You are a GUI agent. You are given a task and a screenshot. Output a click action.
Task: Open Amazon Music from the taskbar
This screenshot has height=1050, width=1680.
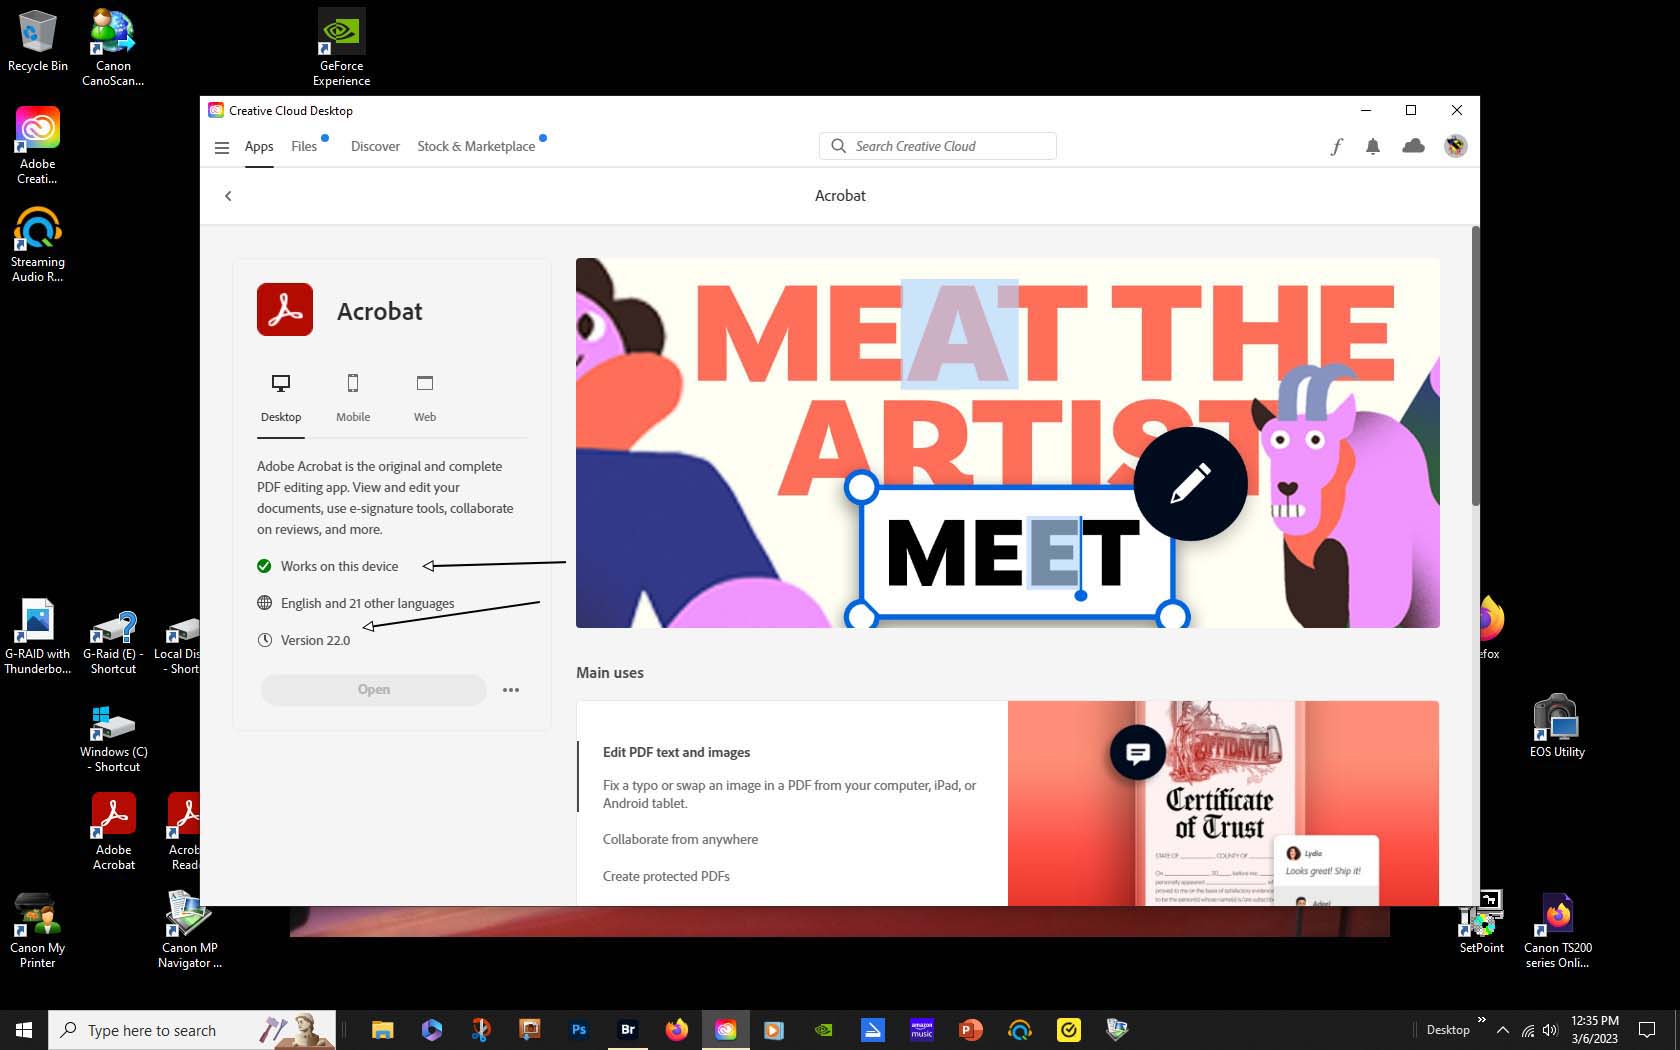[x=921, y=1029]
